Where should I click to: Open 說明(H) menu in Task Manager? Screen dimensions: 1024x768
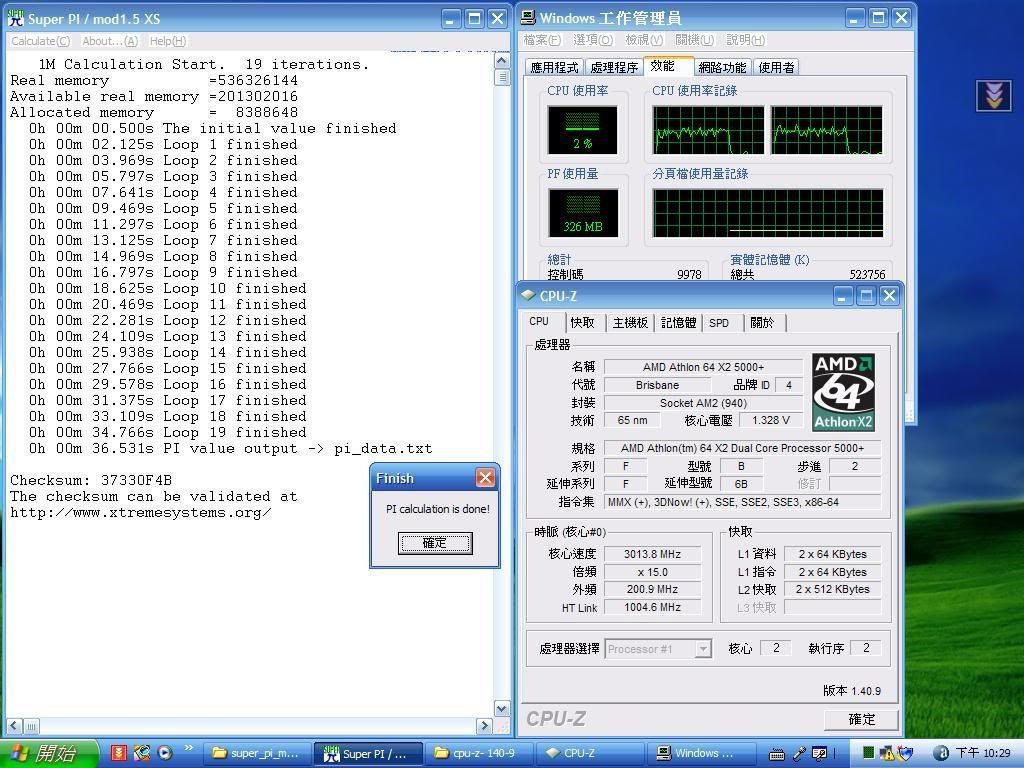746,40
